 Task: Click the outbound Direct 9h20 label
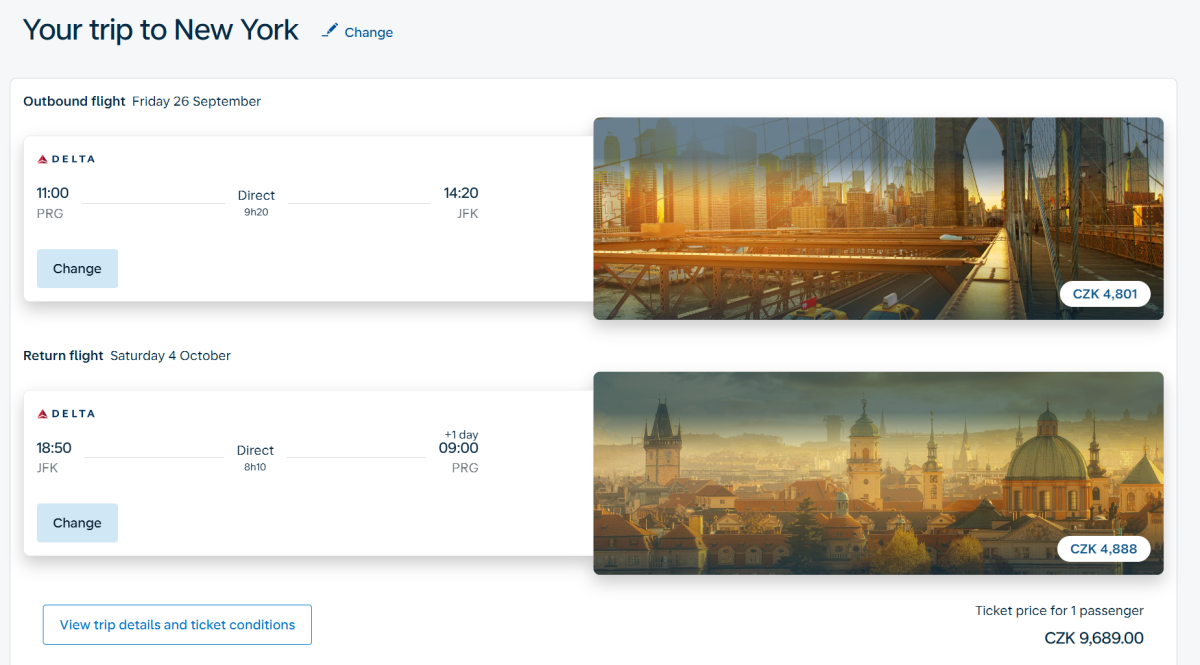tap(256, 203)
